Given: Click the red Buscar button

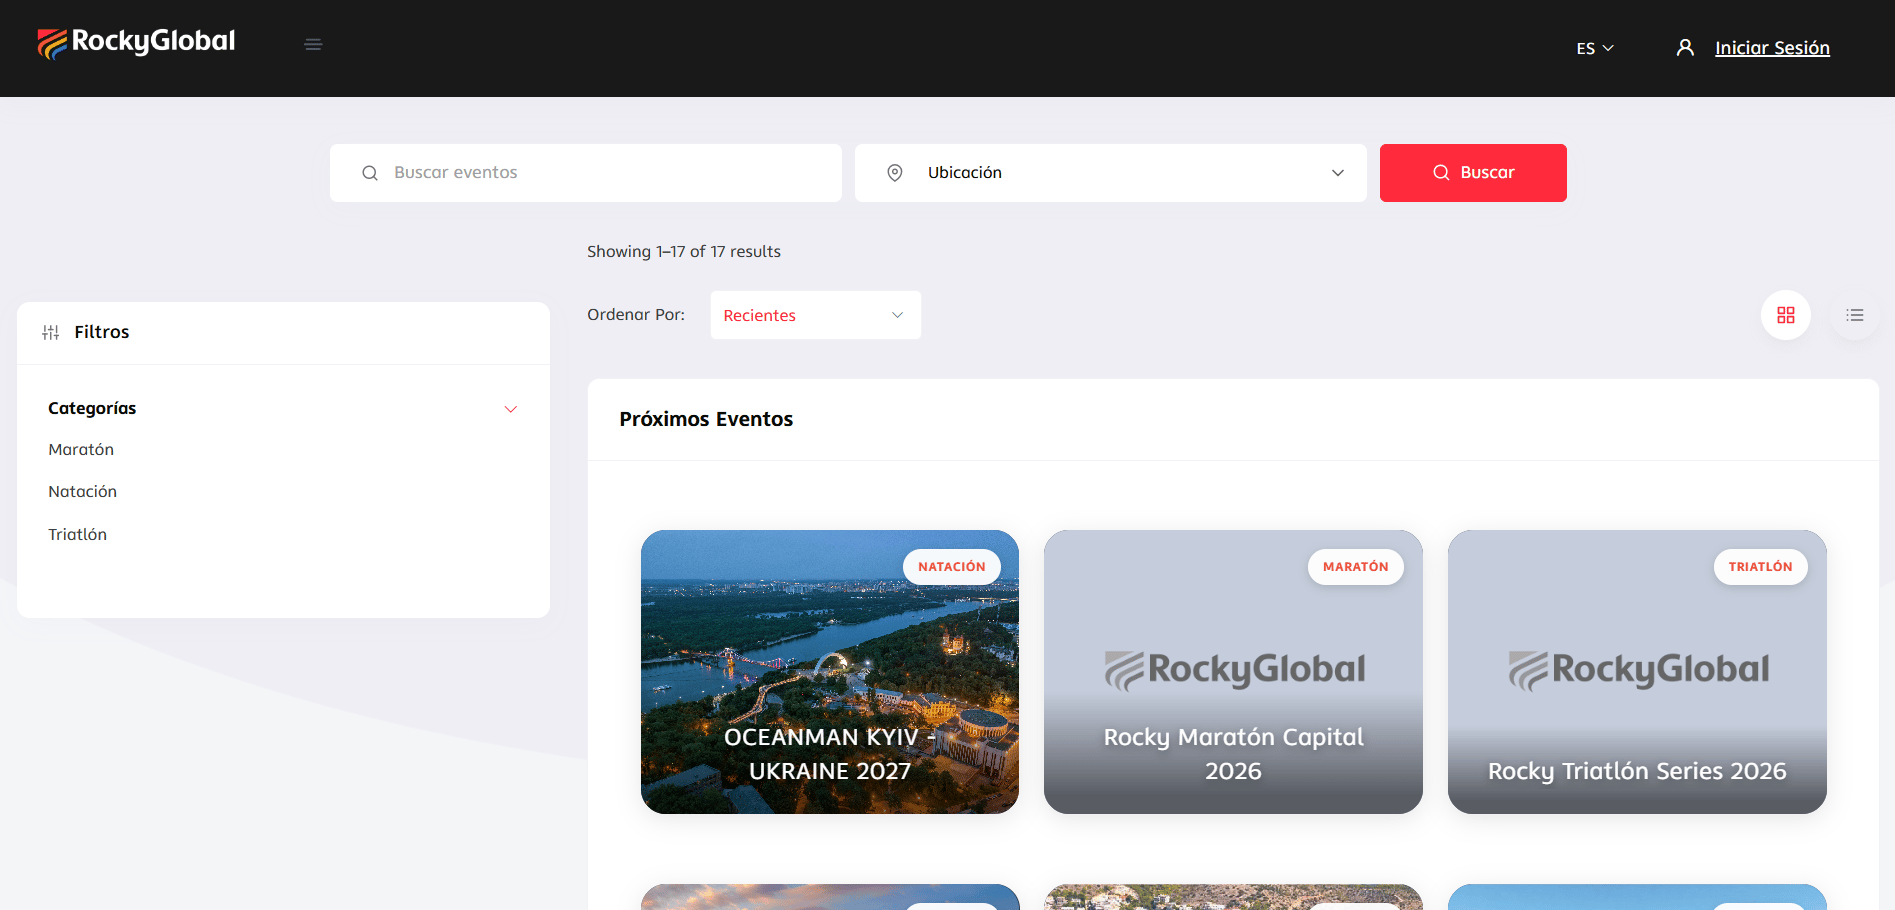Looking at the screenshot, I should 1473,173.
